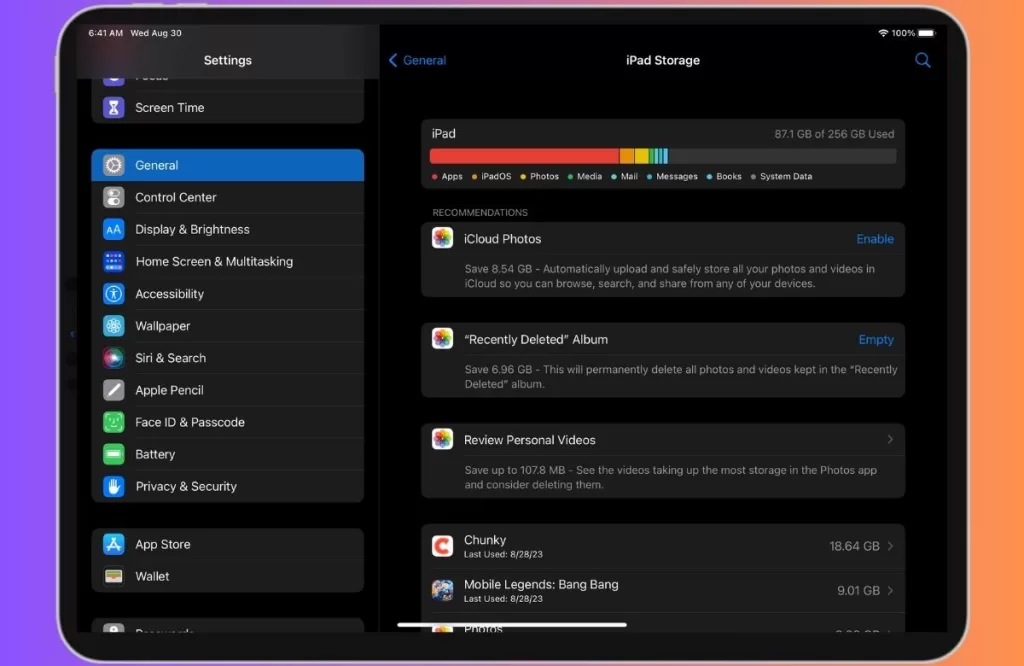The width and height of the screenshot is (1024, 666).
Task: Tap the orange iPadOS storage bar segment
Action: (627, 156)
